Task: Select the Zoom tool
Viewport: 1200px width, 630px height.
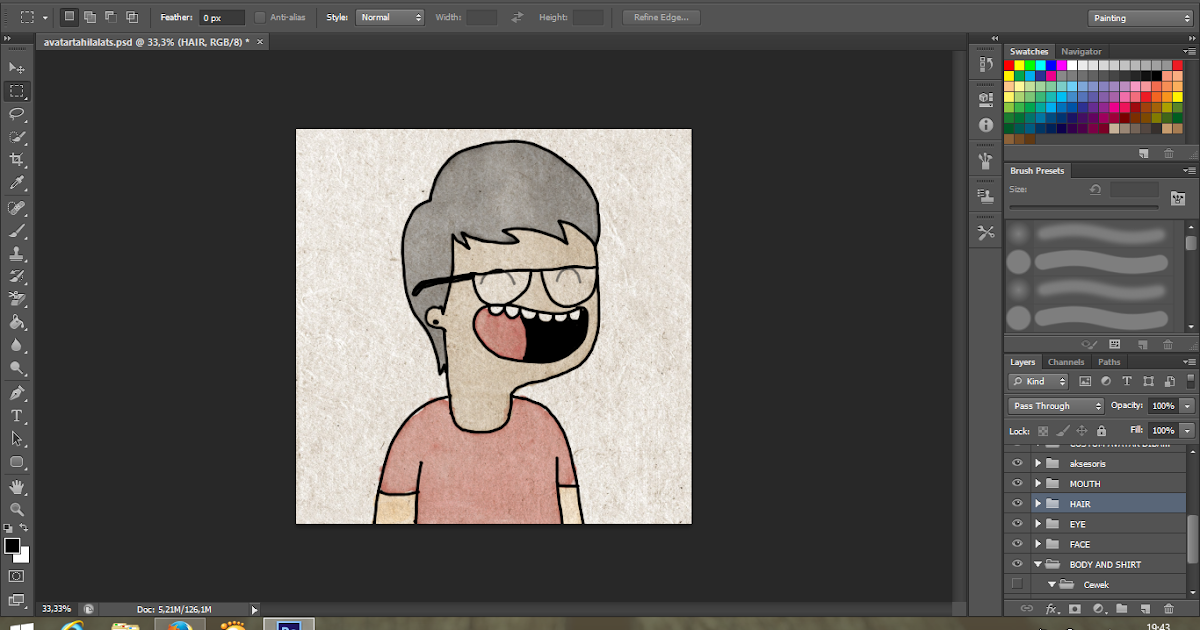Action: coord(17,509)
